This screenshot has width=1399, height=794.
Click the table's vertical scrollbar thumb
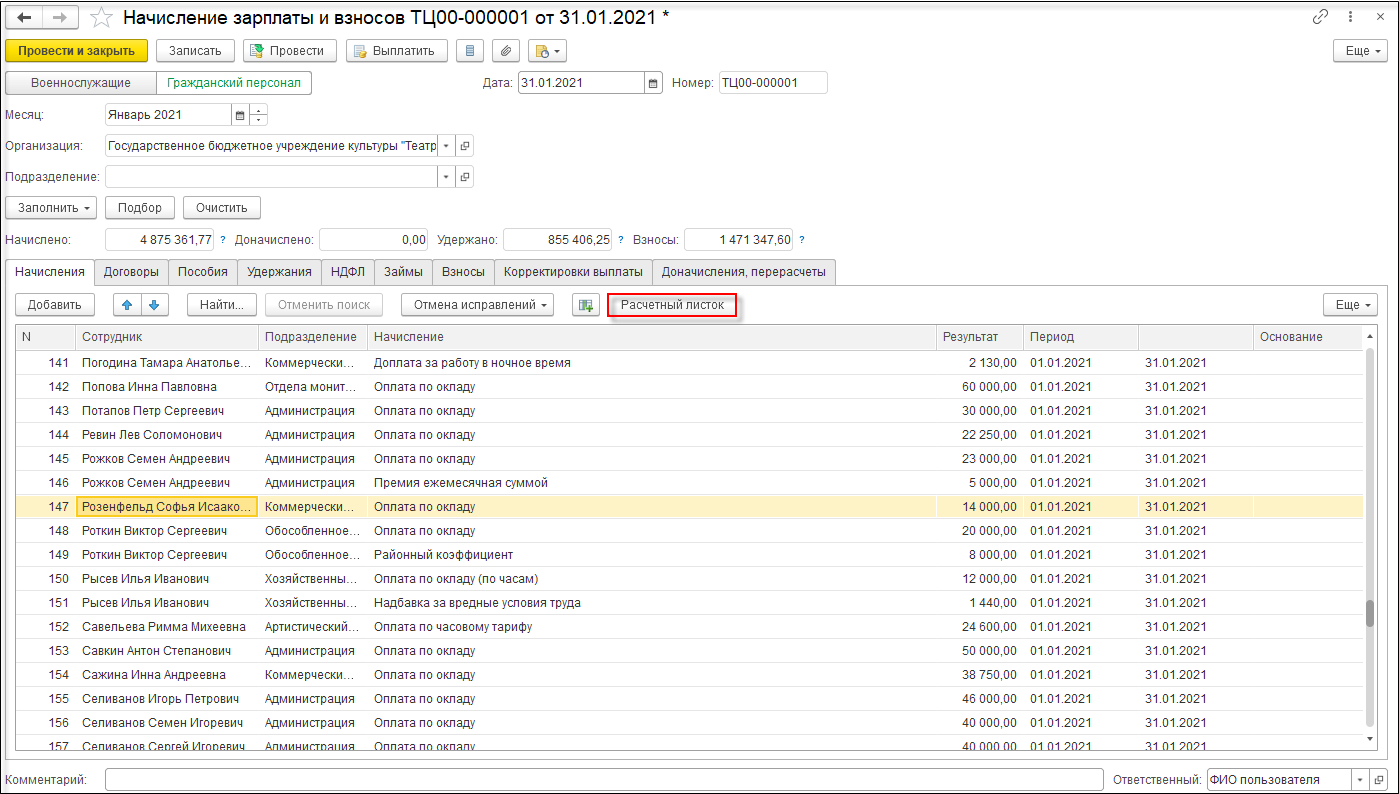coord(1370,613)
